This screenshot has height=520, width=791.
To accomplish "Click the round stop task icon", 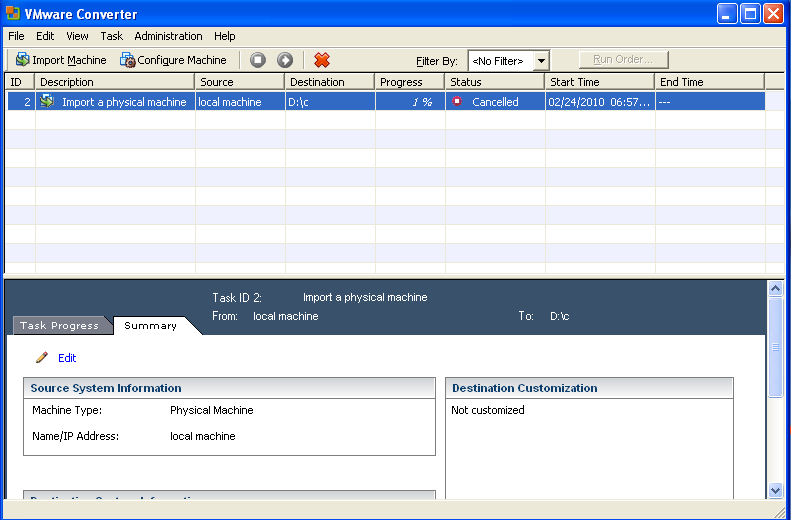I will [258, 60].
